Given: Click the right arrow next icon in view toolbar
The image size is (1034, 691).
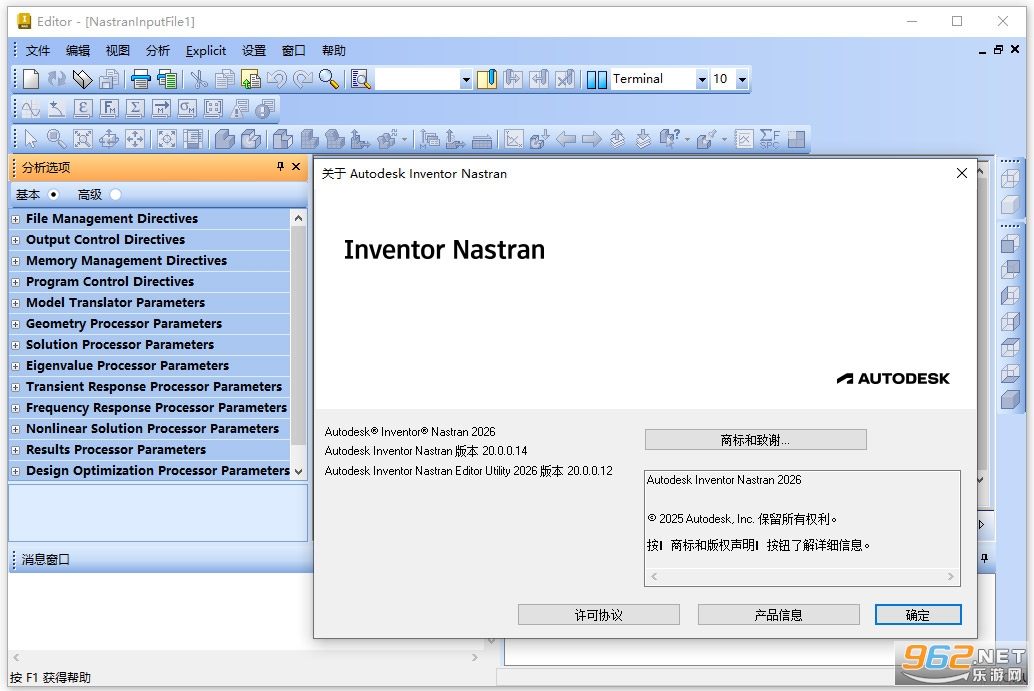Looking at the screenshot, I should (592, 138).
